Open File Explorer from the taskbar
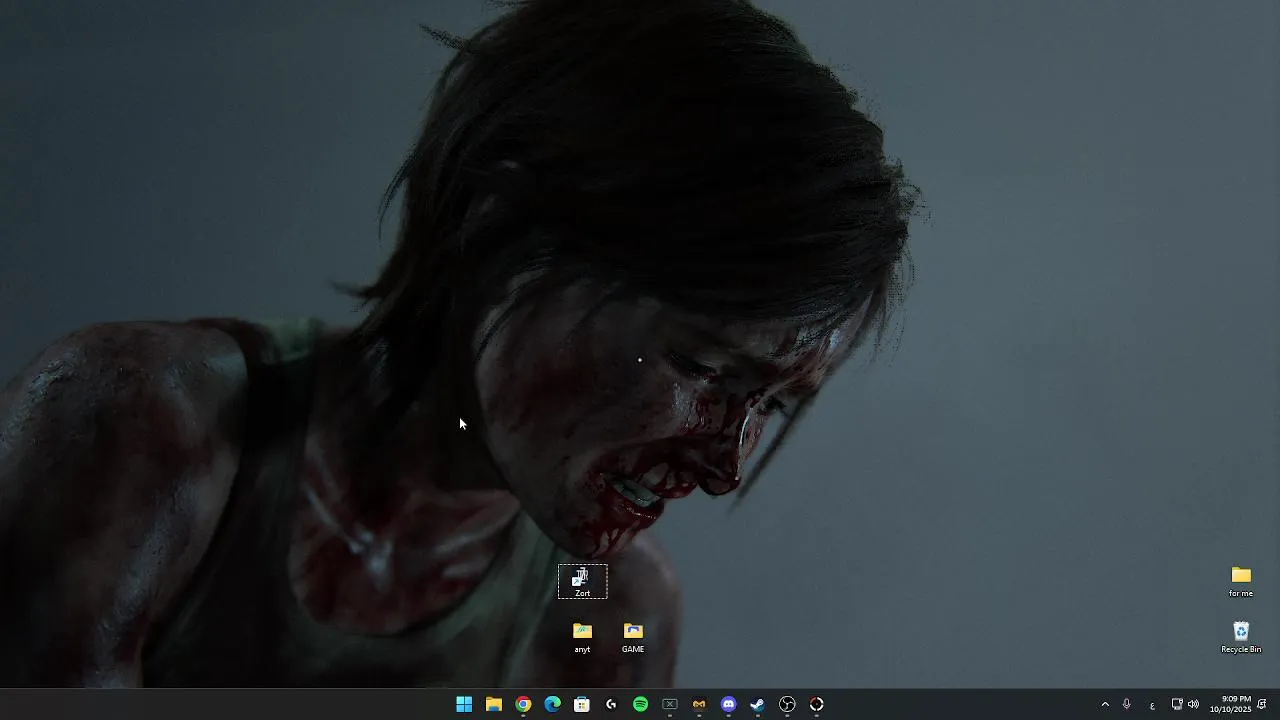The height and width of the screenshot is (720, 1280). tap(493, 704)
